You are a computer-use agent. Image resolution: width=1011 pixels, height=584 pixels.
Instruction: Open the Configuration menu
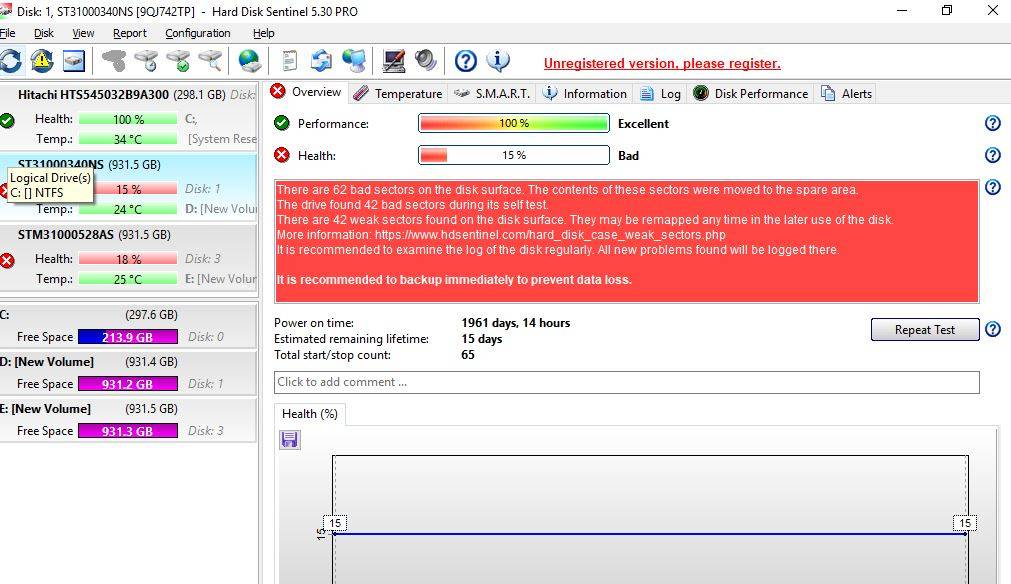[x=197, y=33]
